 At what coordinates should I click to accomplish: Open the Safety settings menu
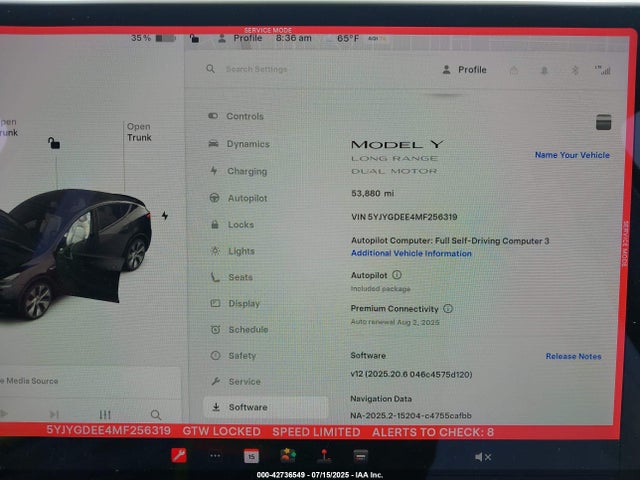tap(233, 356)
